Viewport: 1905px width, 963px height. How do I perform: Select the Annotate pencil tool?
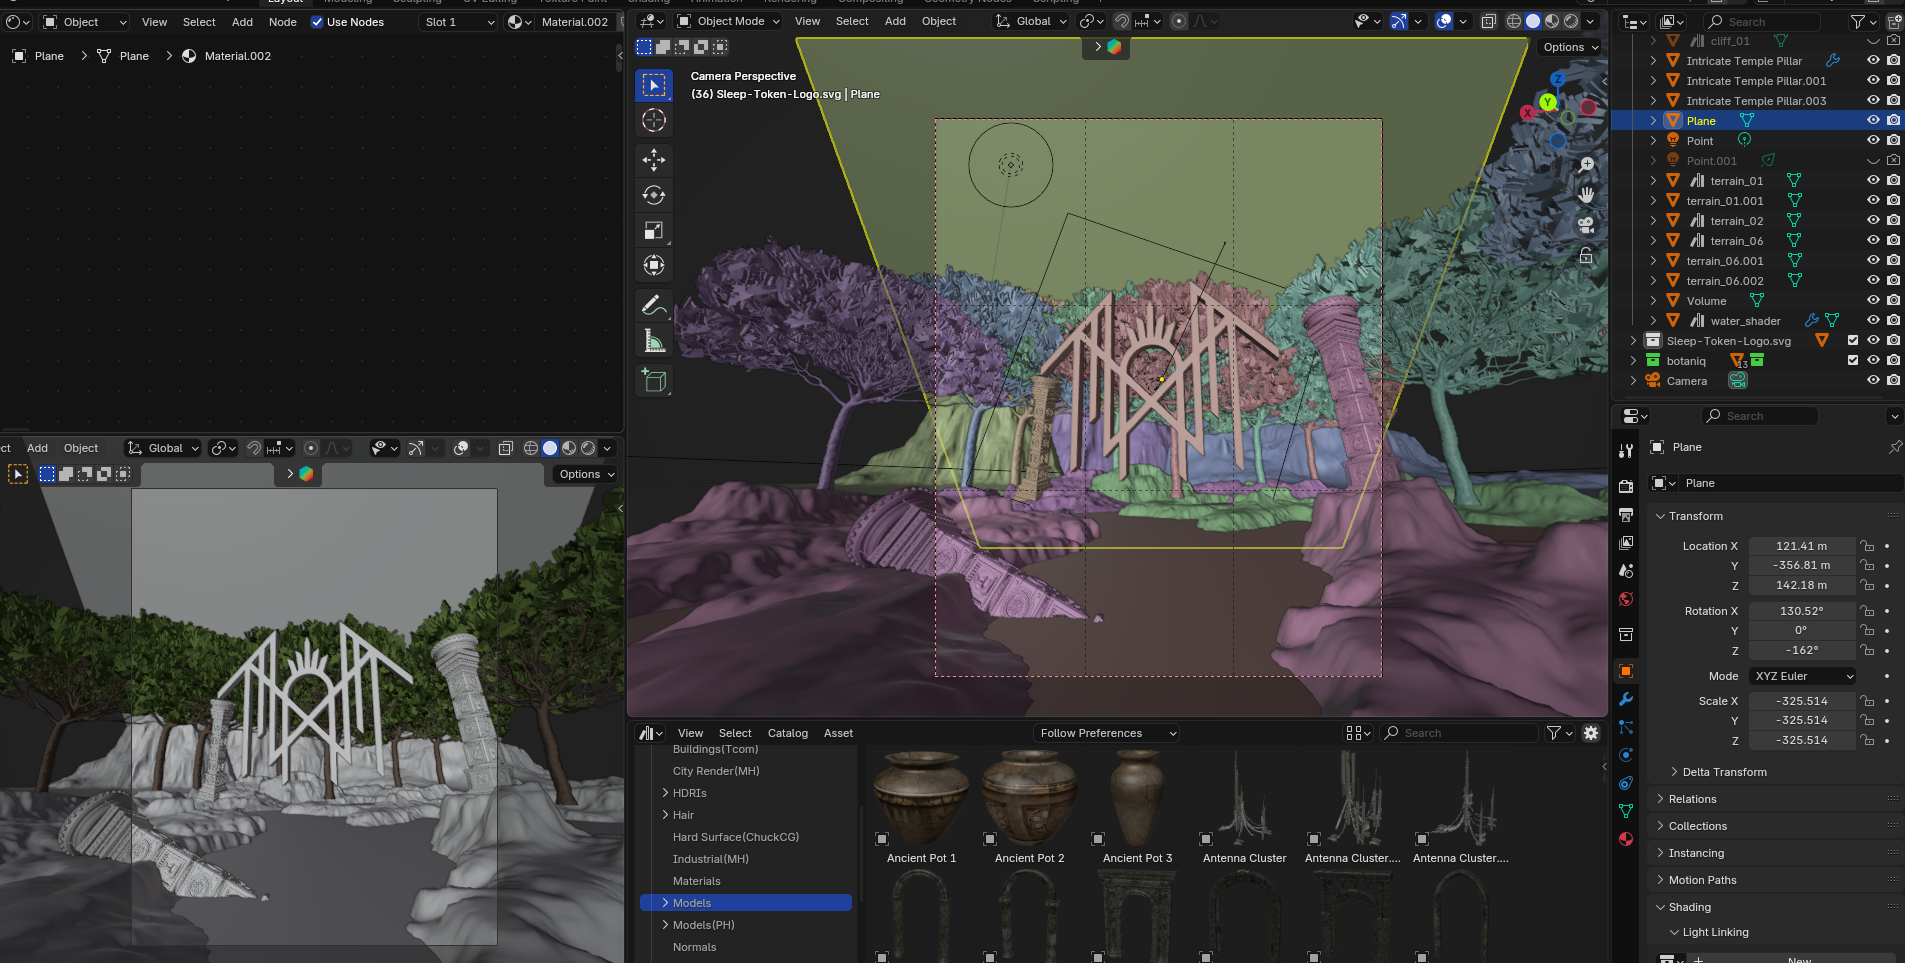click(x=654, y=306)
